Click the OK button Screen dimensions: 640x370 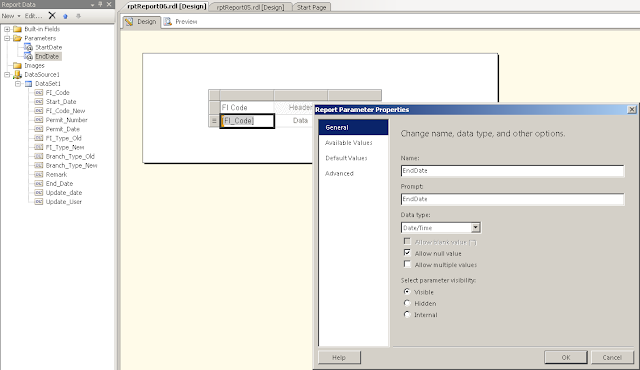[x=566, y=357]
